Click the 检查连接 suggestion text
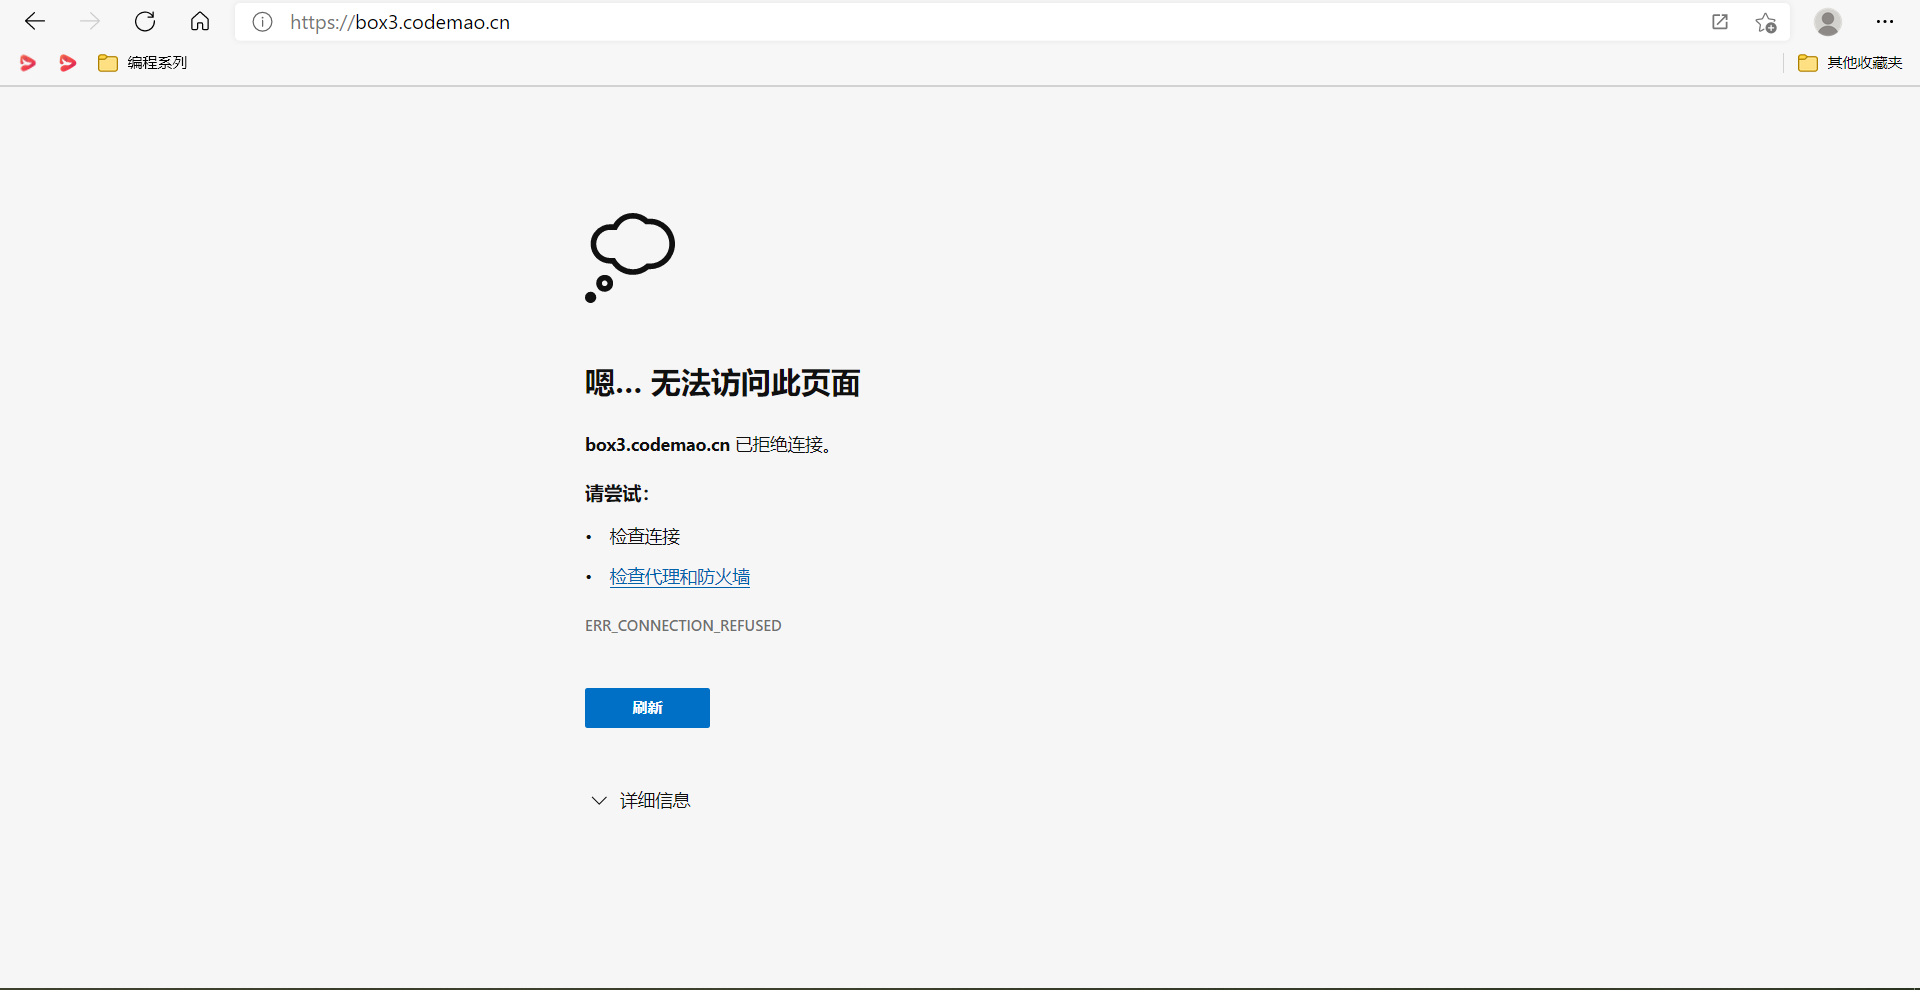 coord(645,537)
